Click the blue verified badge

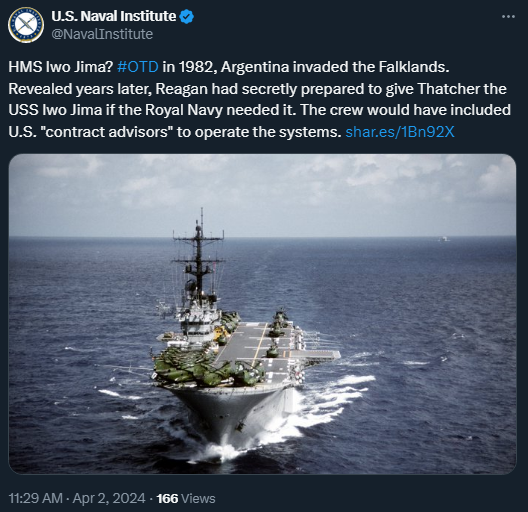186,17
